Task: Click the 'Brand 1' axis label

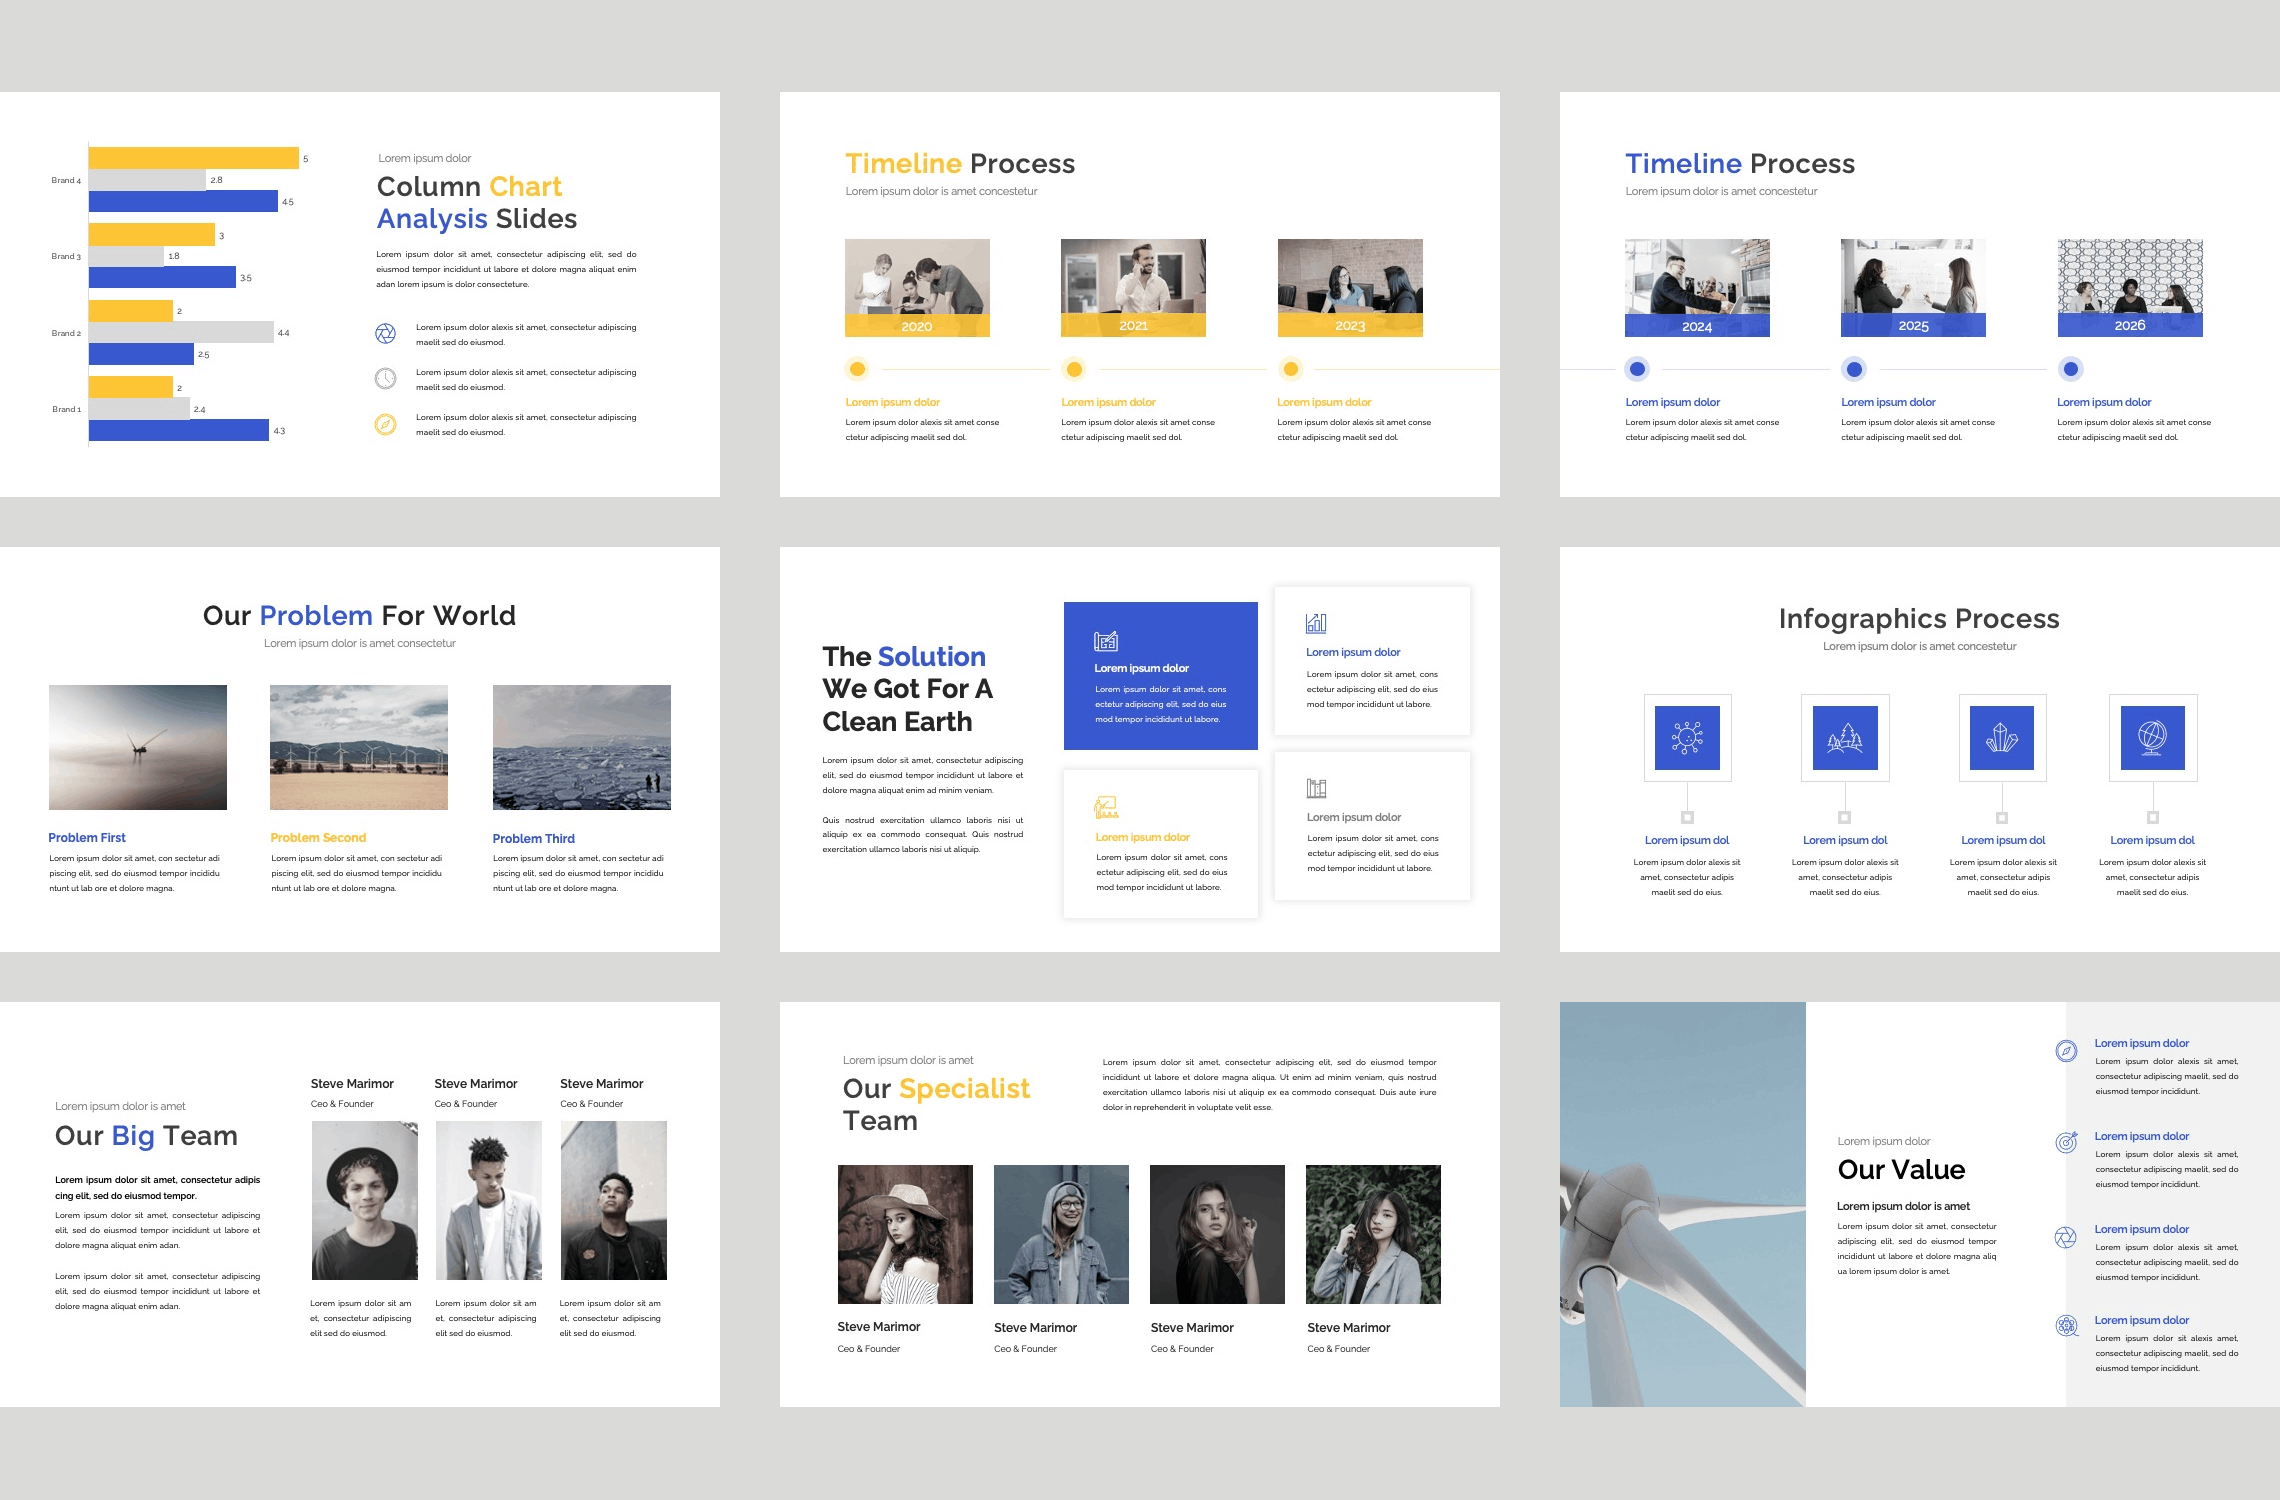Action: click(x=66, y=409)
